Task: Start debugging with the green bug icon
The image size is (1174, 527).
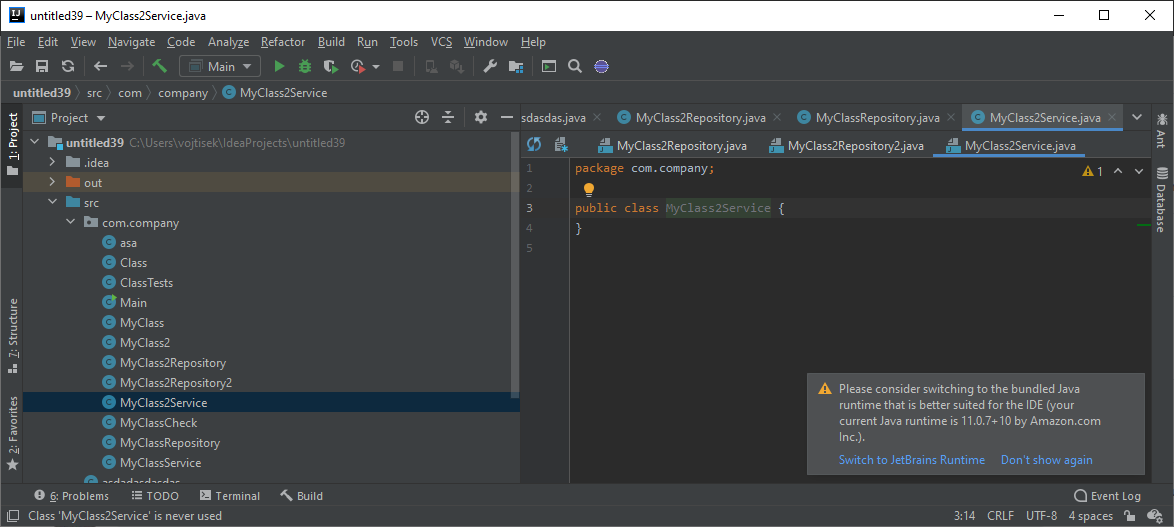Action: [305, 67]
